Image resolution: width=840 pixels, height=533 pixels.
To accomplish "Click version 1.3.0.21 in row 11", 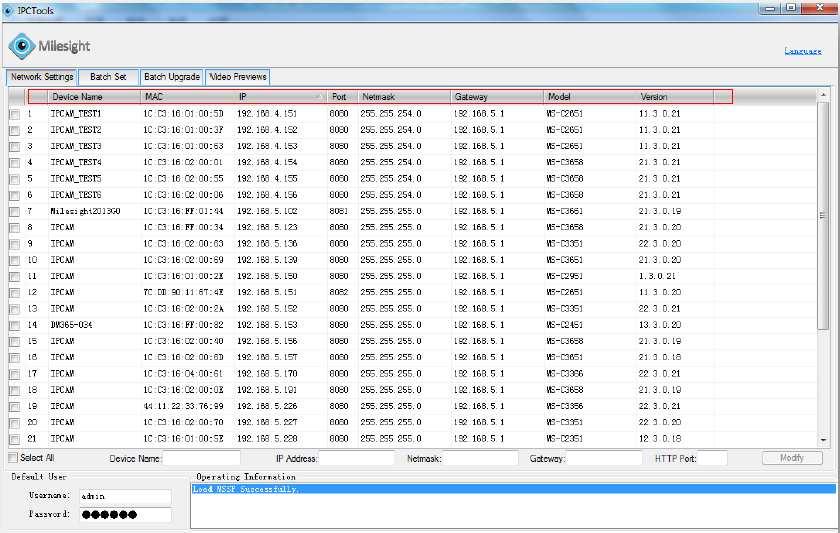I will tap(657, 276).
